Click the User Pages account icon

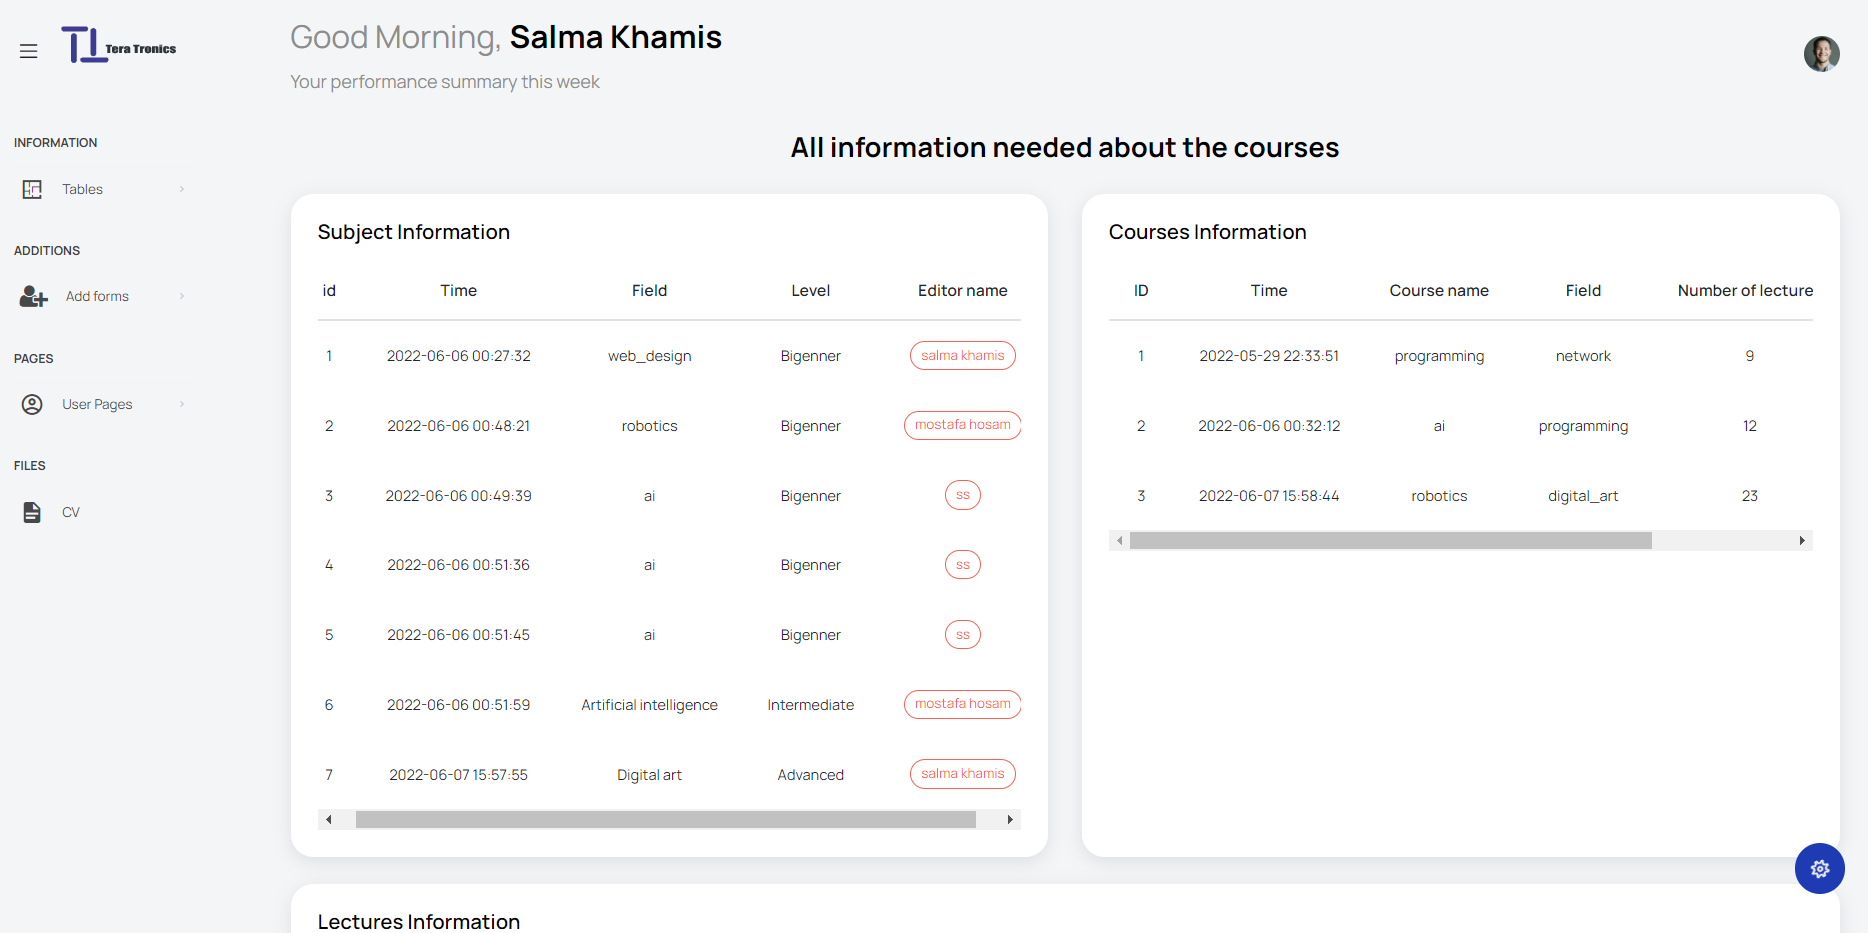point(32,404)
